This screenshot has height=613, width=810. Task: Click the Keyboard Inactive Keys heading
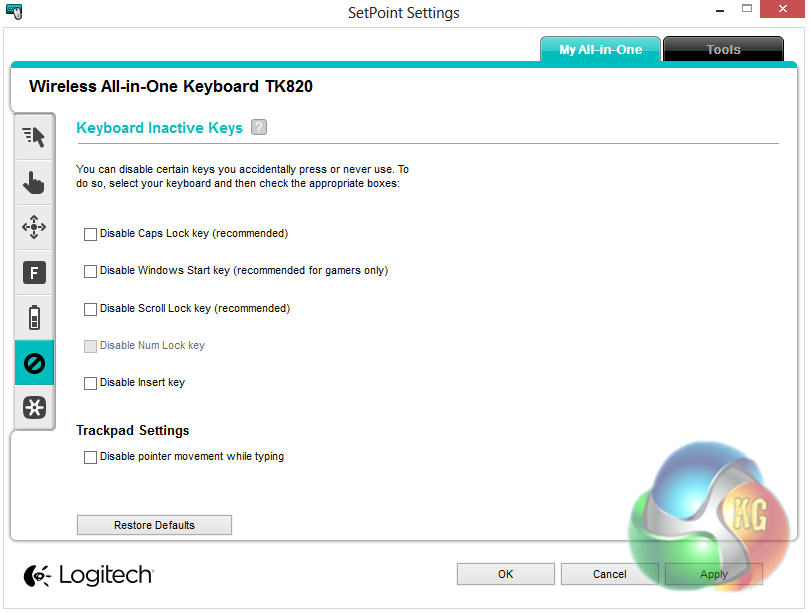[x=159, y=128]
